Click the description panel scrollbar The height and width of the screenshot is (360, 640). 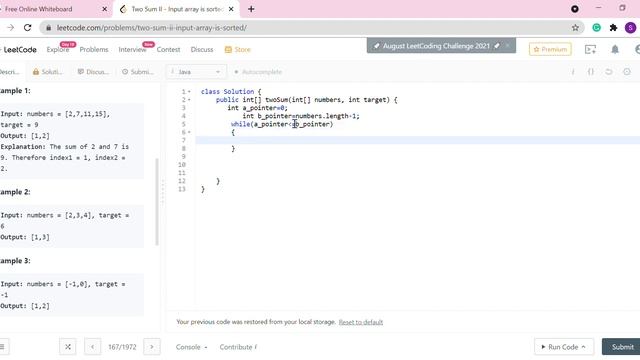click(x=157, y=202)
